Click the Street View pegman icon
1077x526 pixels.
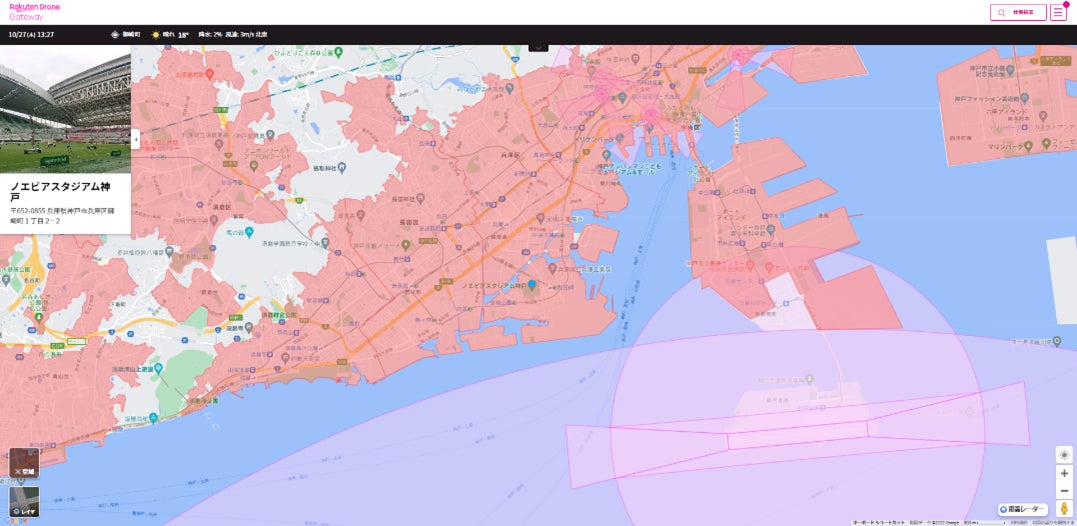pyautogui.click(x=1064, y=510)
